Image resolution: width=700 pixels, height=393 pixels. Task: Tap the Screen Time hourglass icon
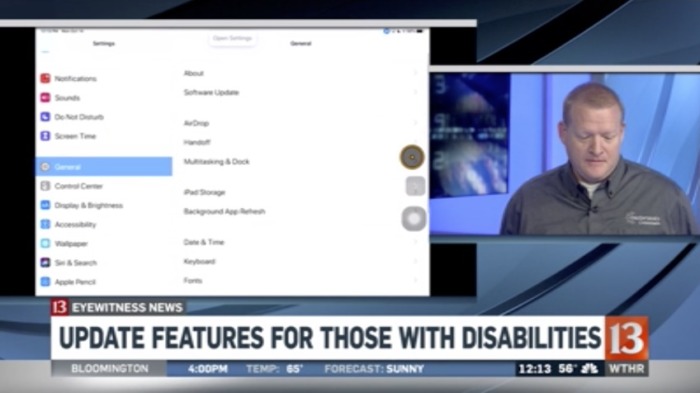point(45,136)
